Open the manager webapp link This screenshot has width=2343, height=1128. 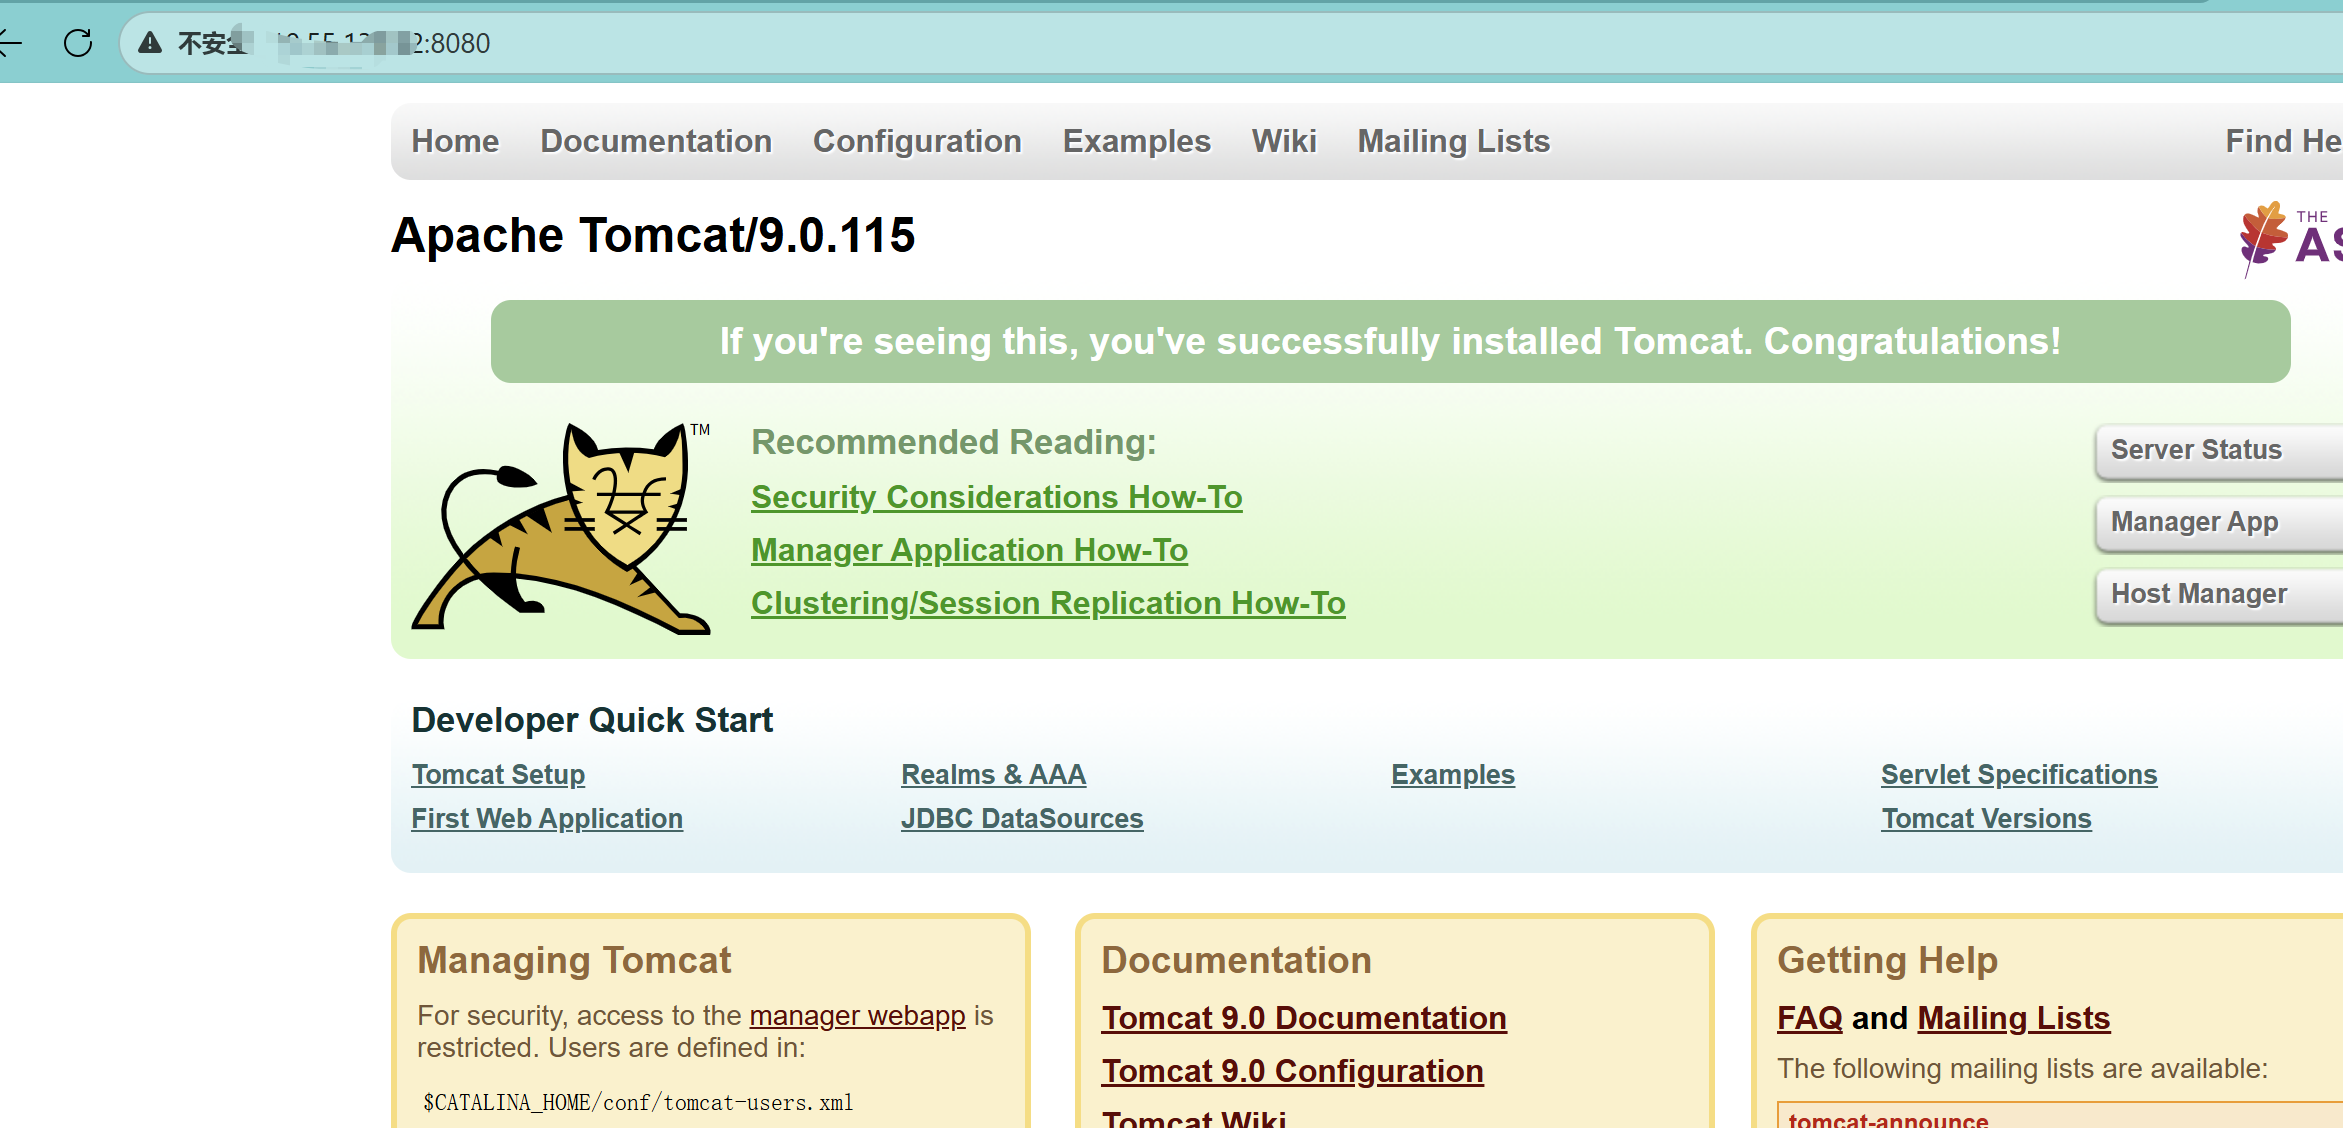[857, 1015]
